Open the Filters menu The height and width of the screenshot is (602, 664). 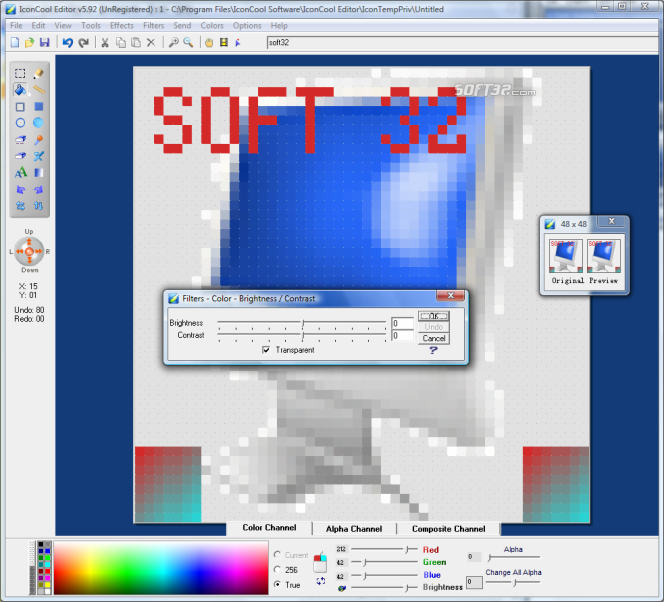click(153, 25)
